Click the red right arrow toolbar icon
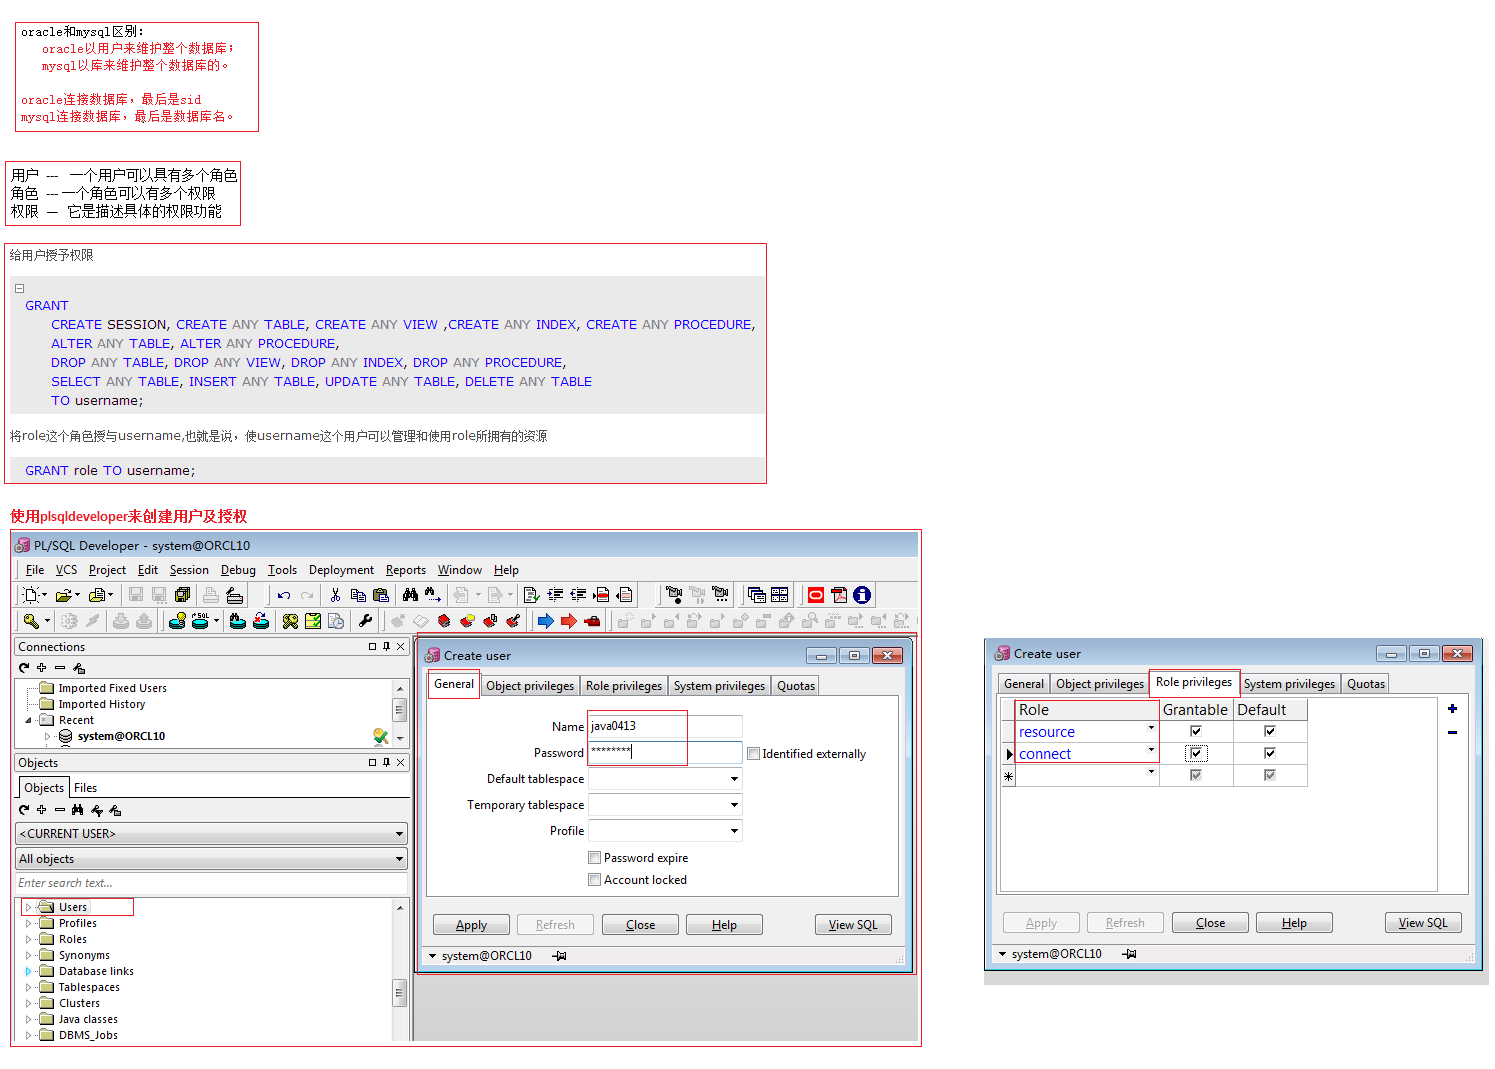The height and width of the screenshot is (1069, 1495). (569, 621)
